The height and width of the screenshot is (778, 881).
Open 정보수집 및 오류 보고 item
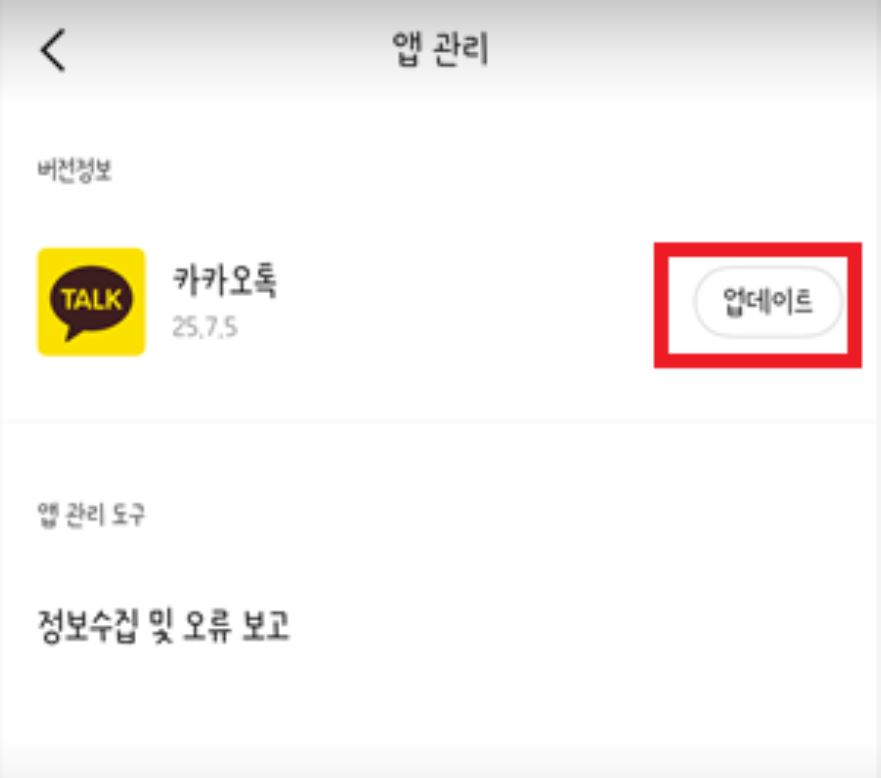coord(440,625)
